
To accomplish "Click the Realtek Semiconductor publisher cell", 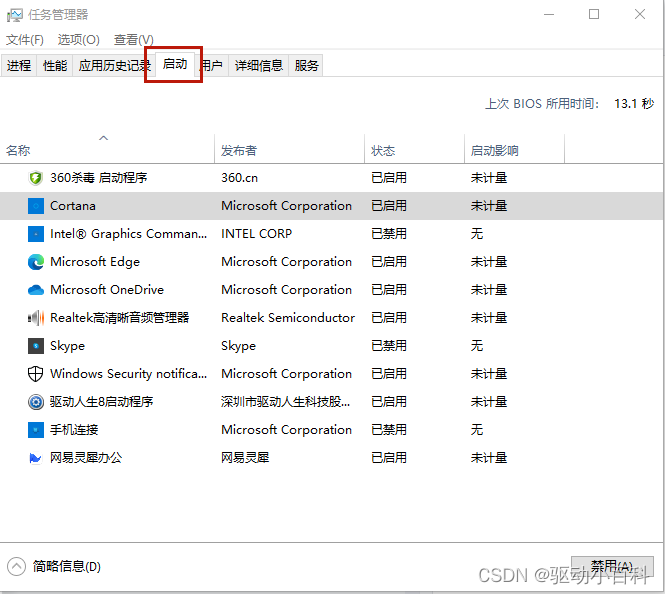I will pos(288,318).
